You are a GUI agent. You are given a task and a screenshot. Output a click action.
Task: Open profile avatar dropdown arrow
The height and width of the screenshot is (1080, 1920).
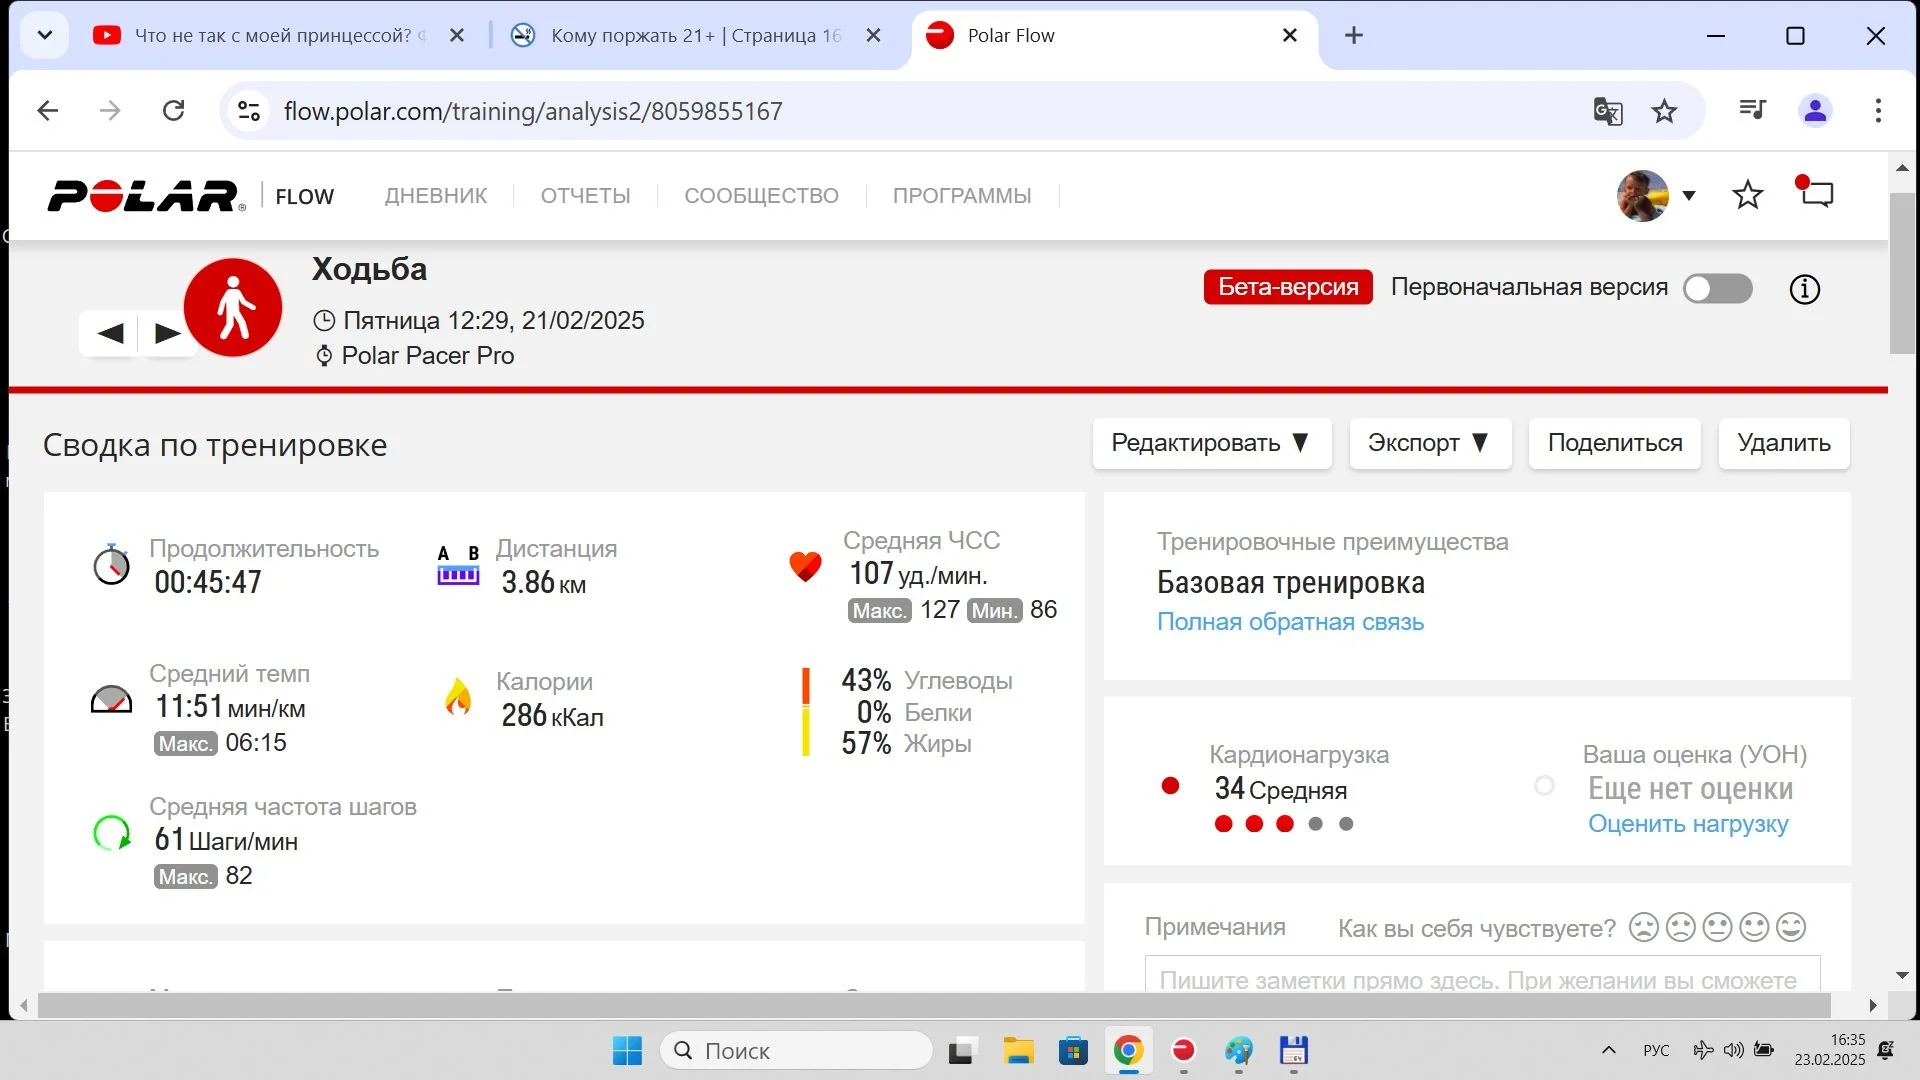point(1689,195)
